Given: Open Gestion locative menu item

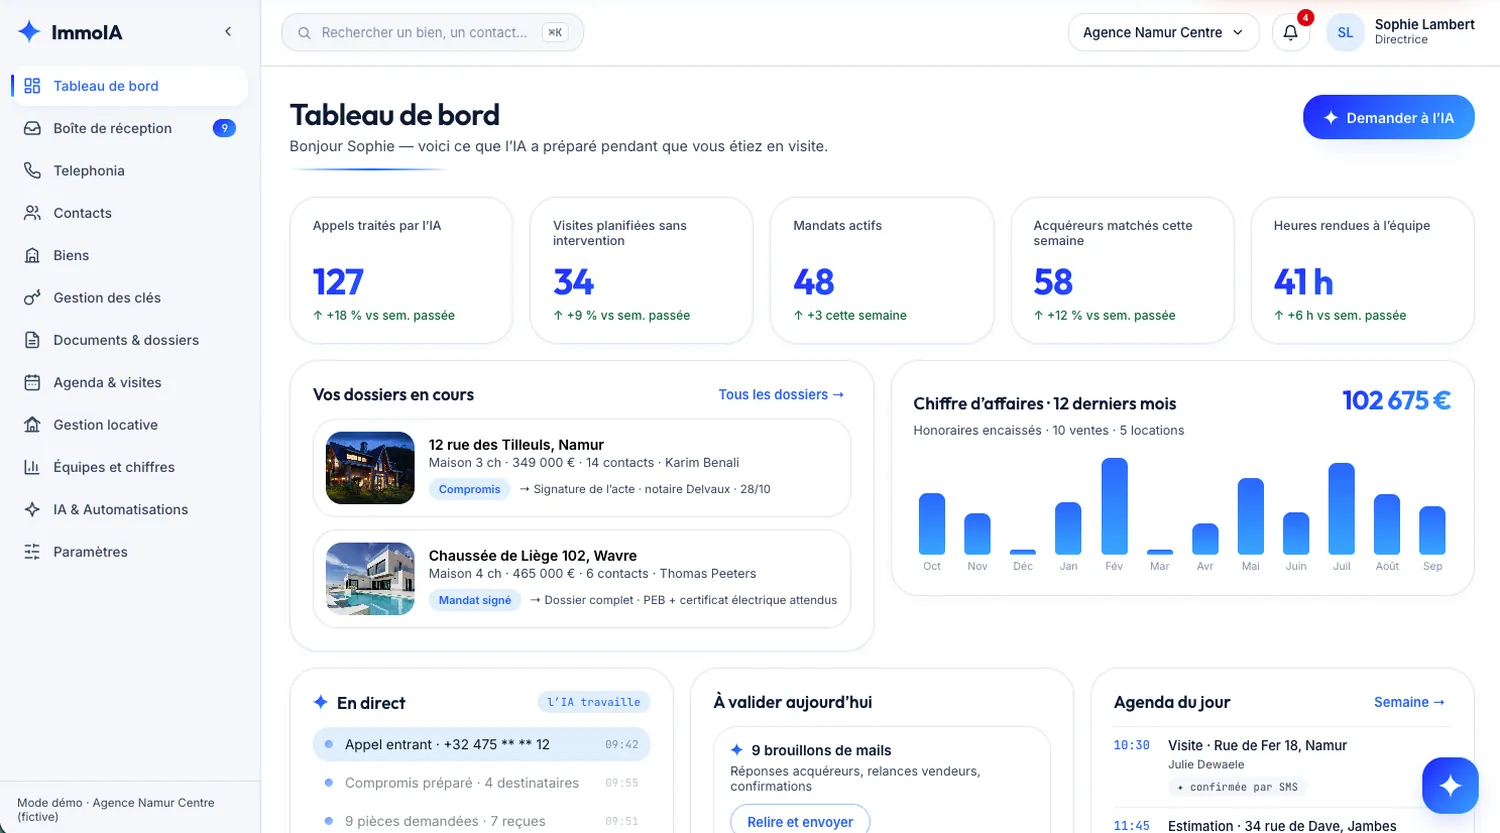Looking at the screenshot, I should [x=130, y=425].
